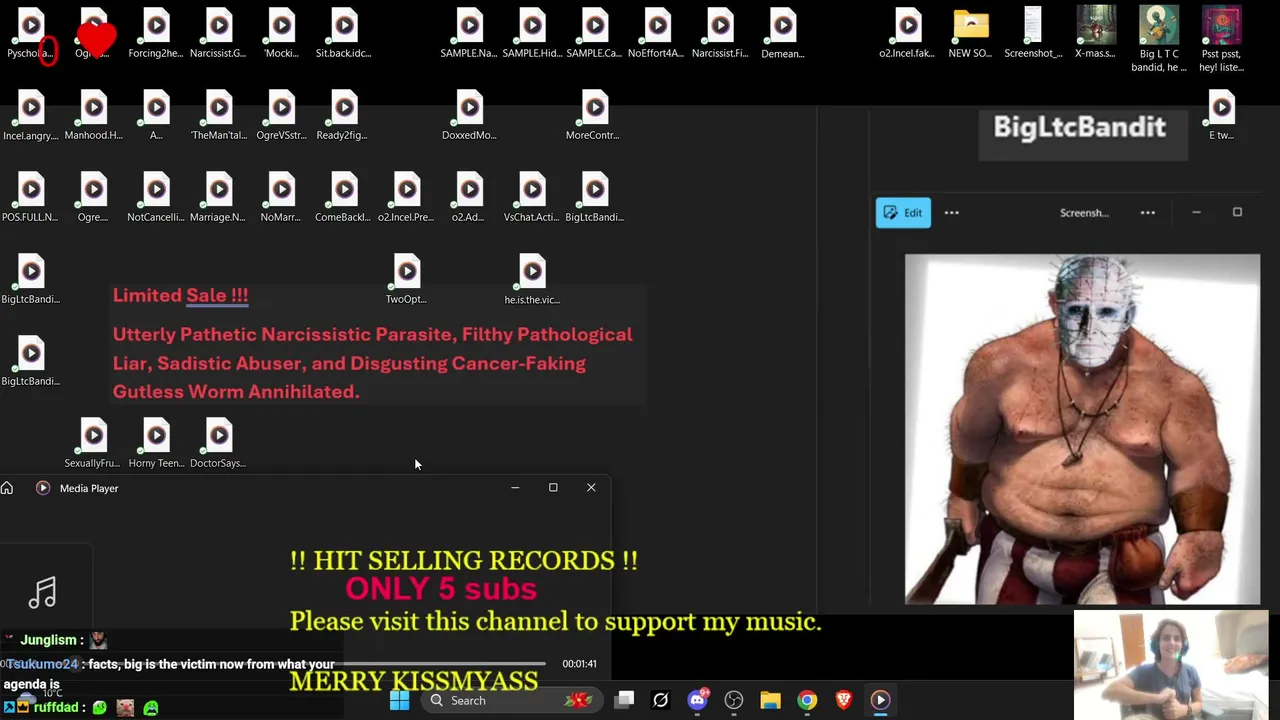
Task: Select the NoMarr... media file
Action: (x=281, y=198)
